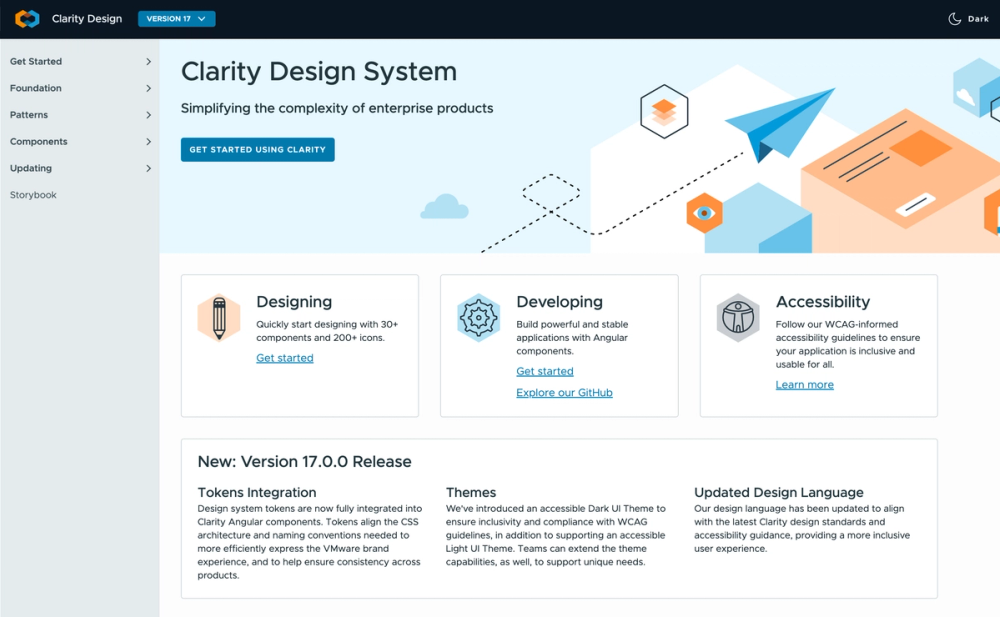Click the Accessibility person icon
The width and height of the screenshot is (1000, 617).
pyautogui.click(x=738, y=318)
